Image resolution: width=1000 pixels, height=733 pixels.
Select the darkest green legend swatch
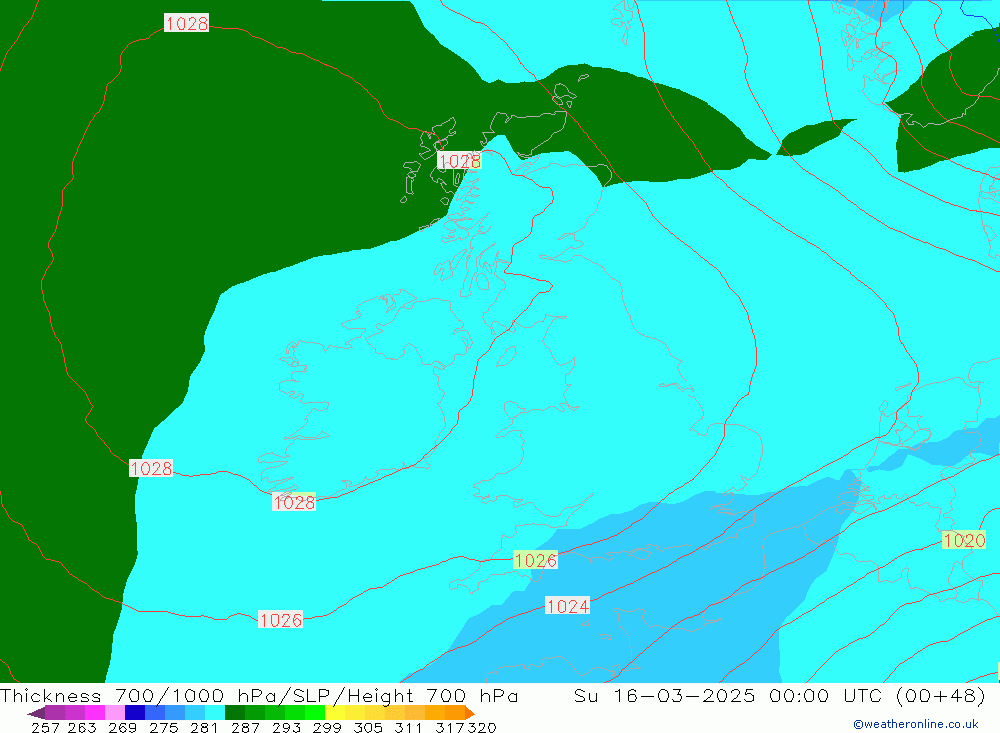(235, 713)
